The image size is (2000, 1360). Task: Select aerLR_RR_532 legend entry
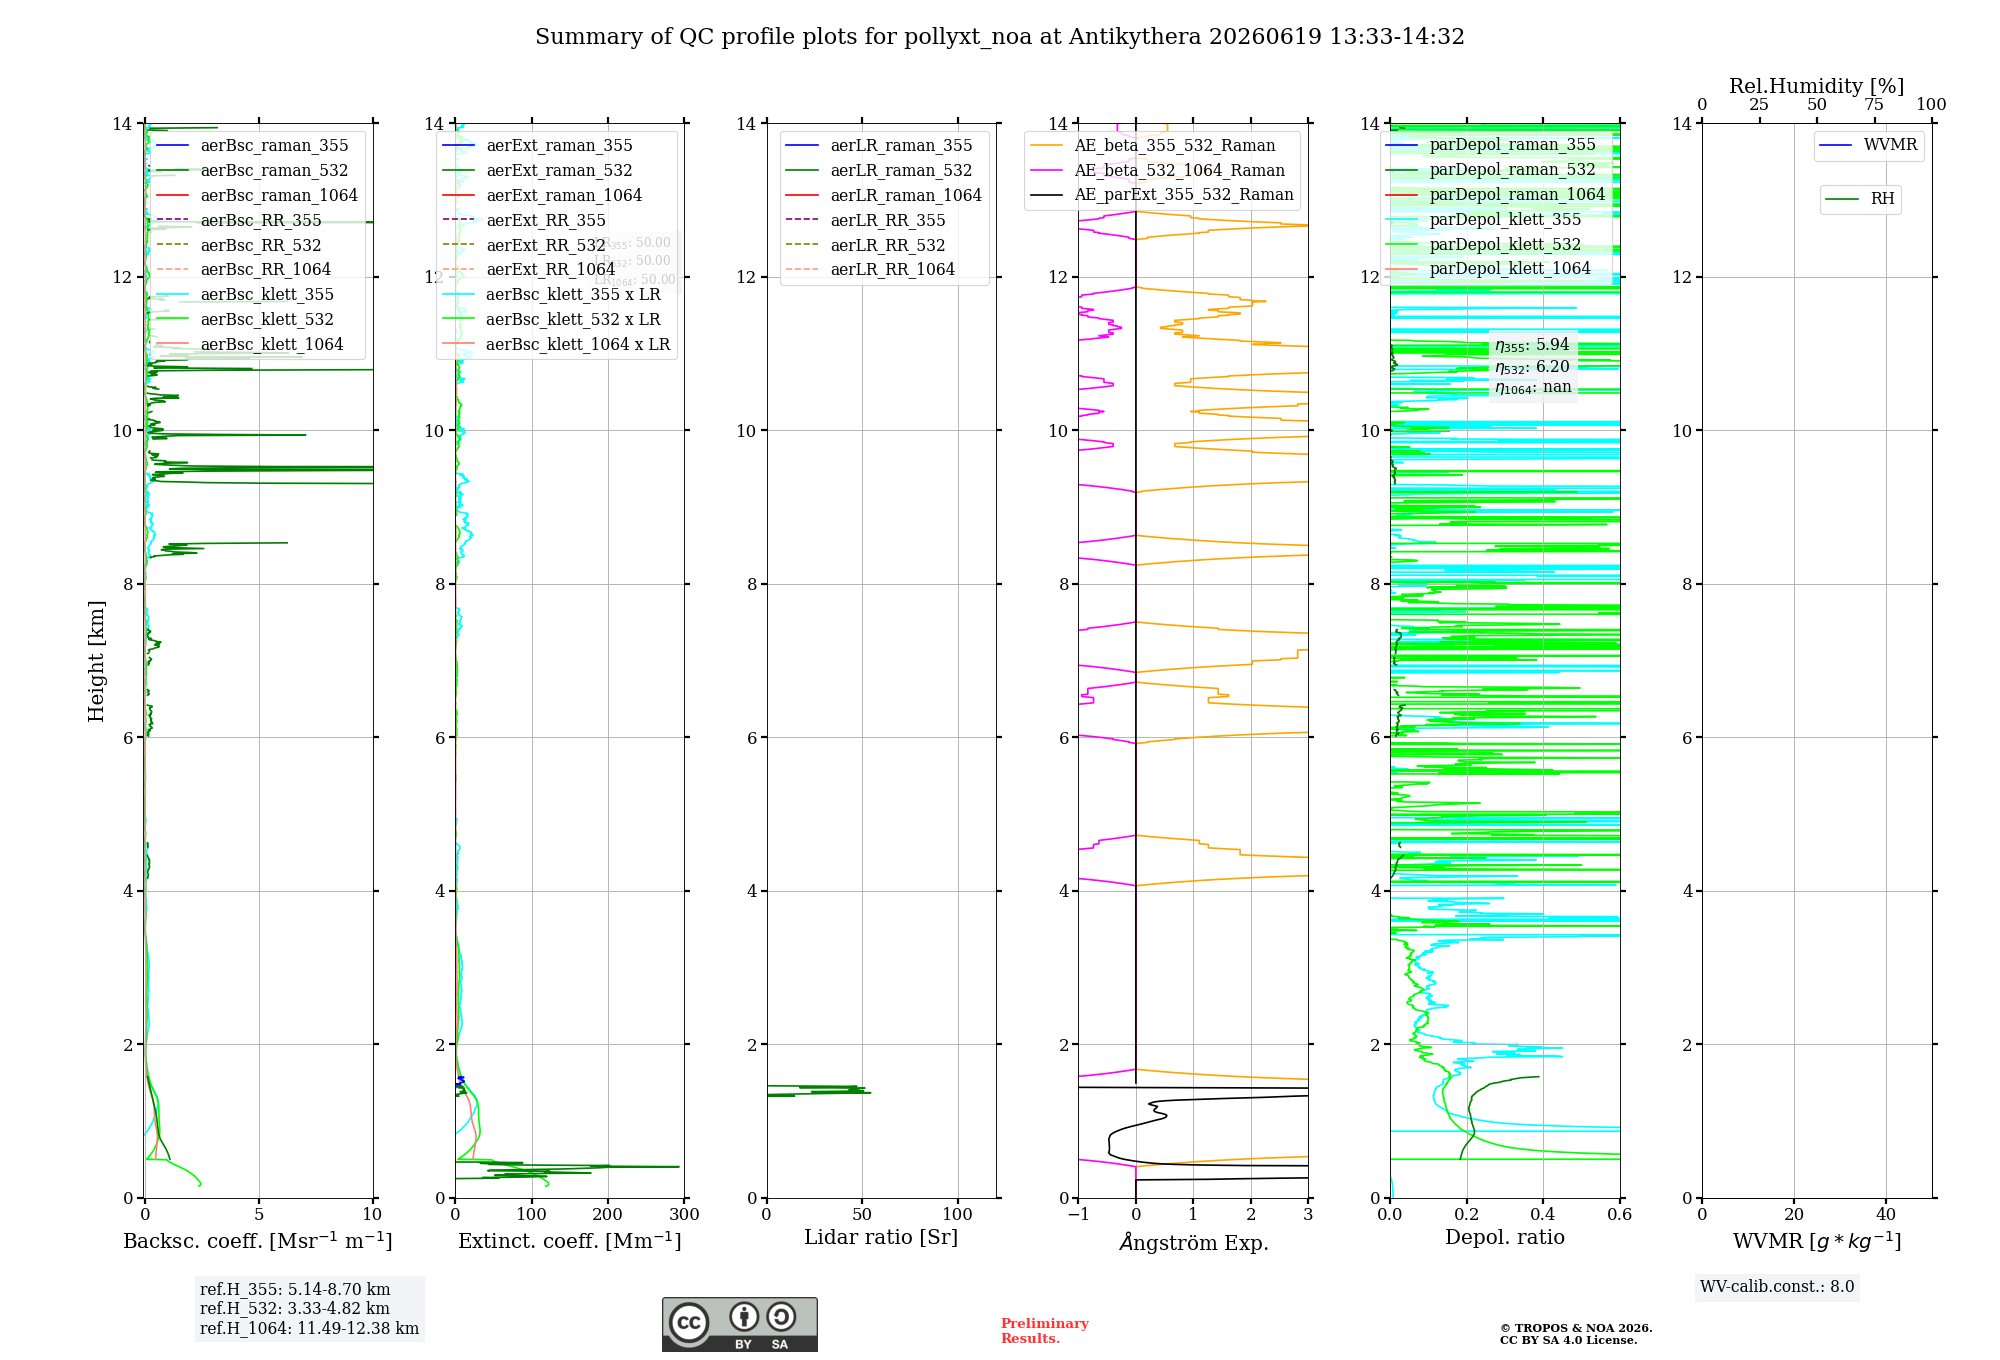coord(866,245)
